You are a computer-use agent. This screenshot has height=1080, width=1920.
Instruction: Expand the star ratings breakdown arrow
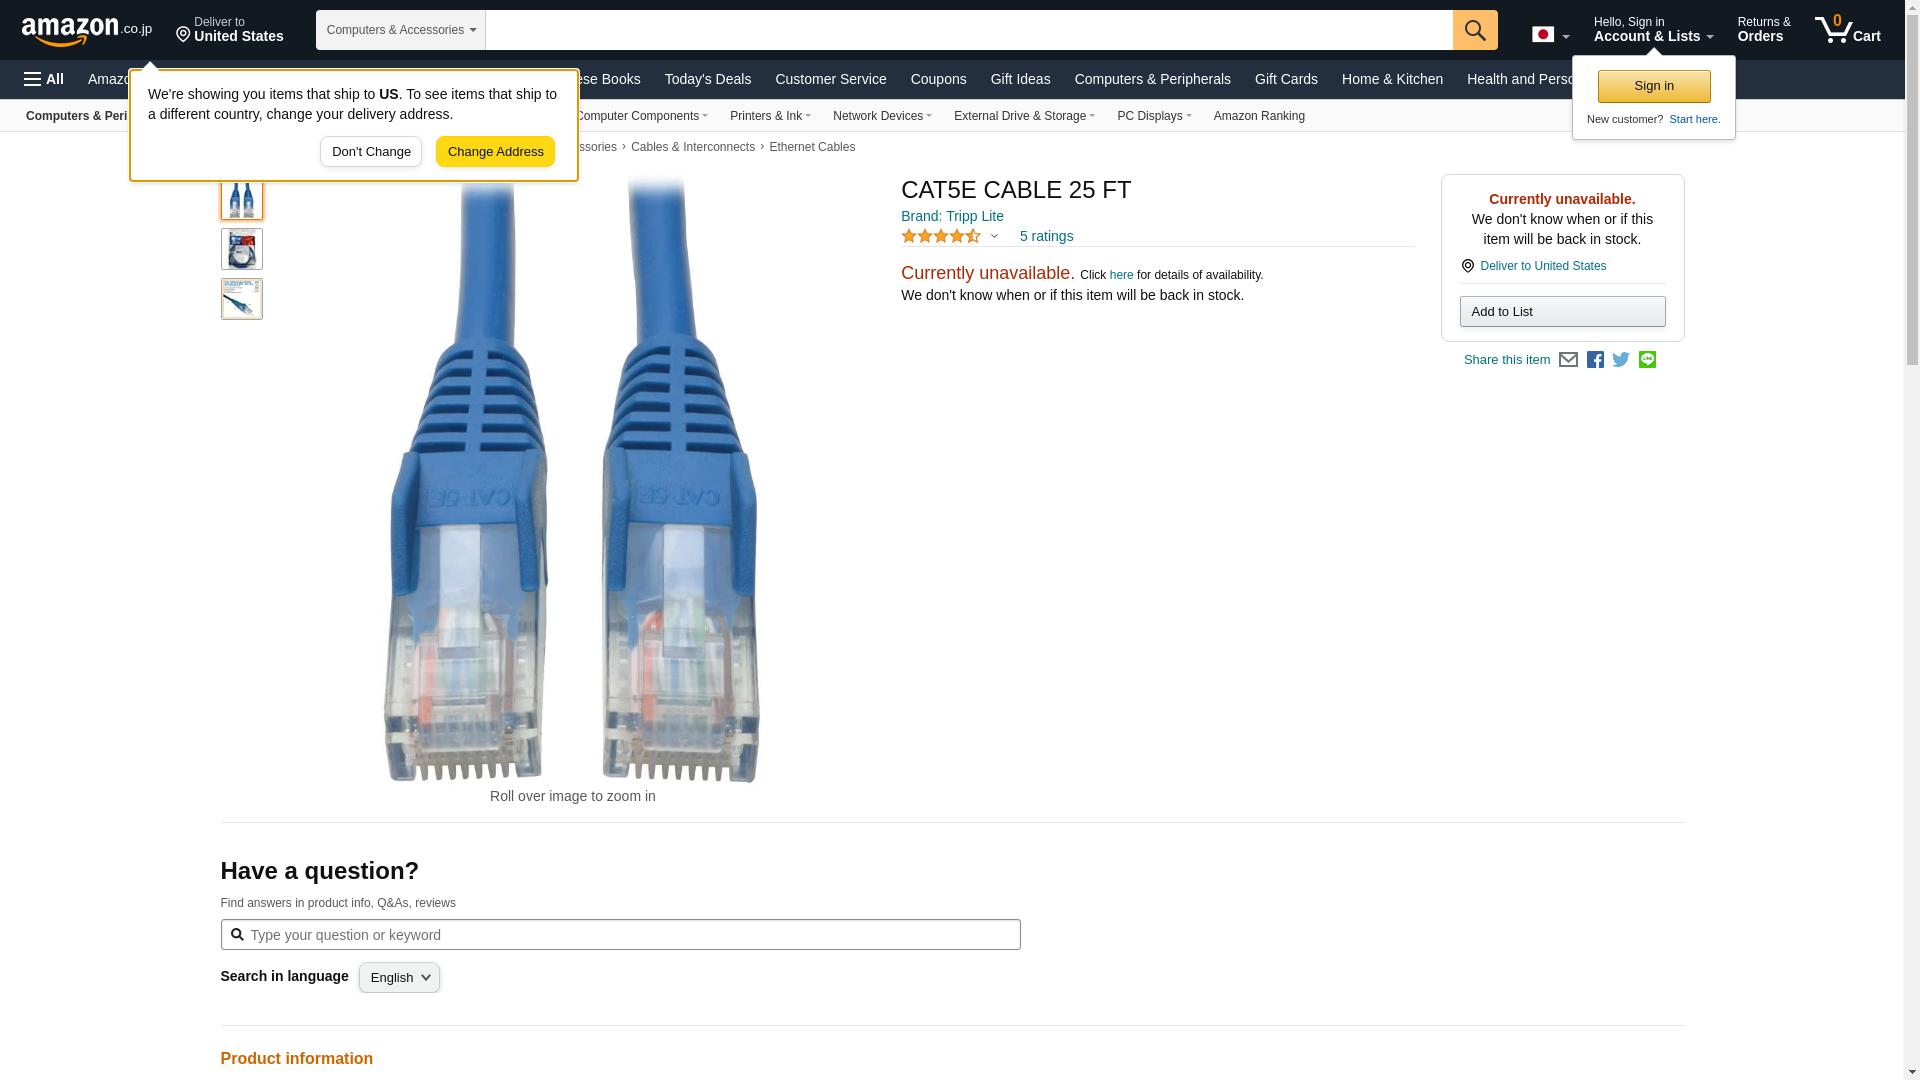994,237
